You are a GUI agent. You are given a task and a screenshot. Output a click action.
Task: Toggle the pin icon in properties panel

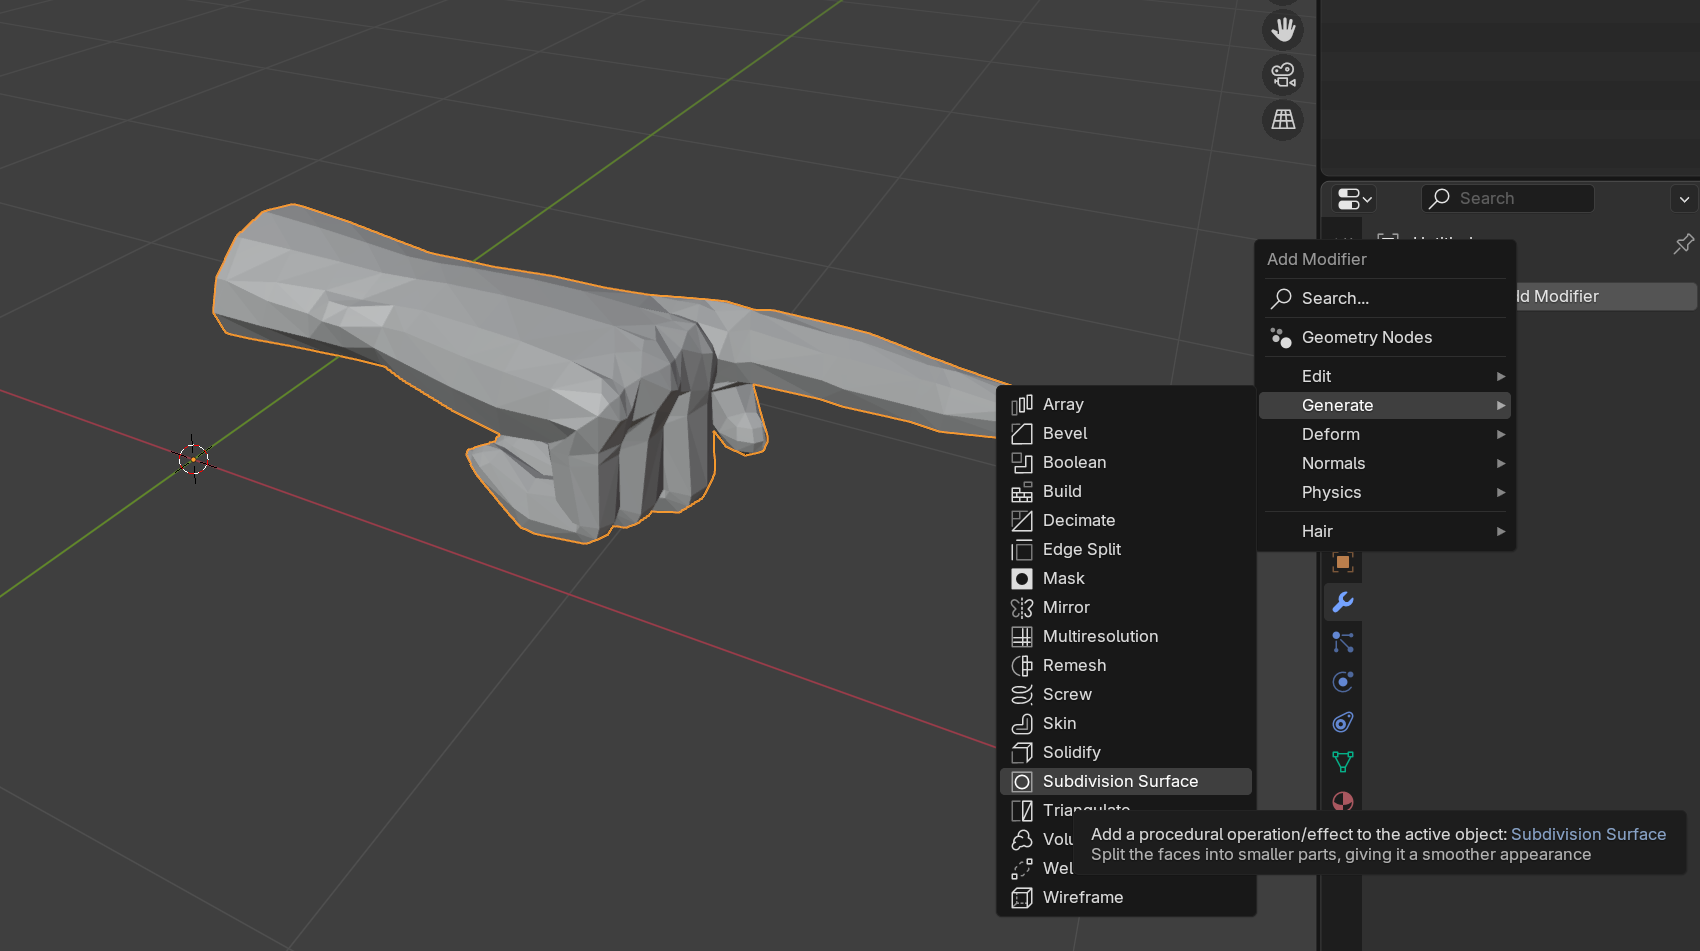[1683, 244]
